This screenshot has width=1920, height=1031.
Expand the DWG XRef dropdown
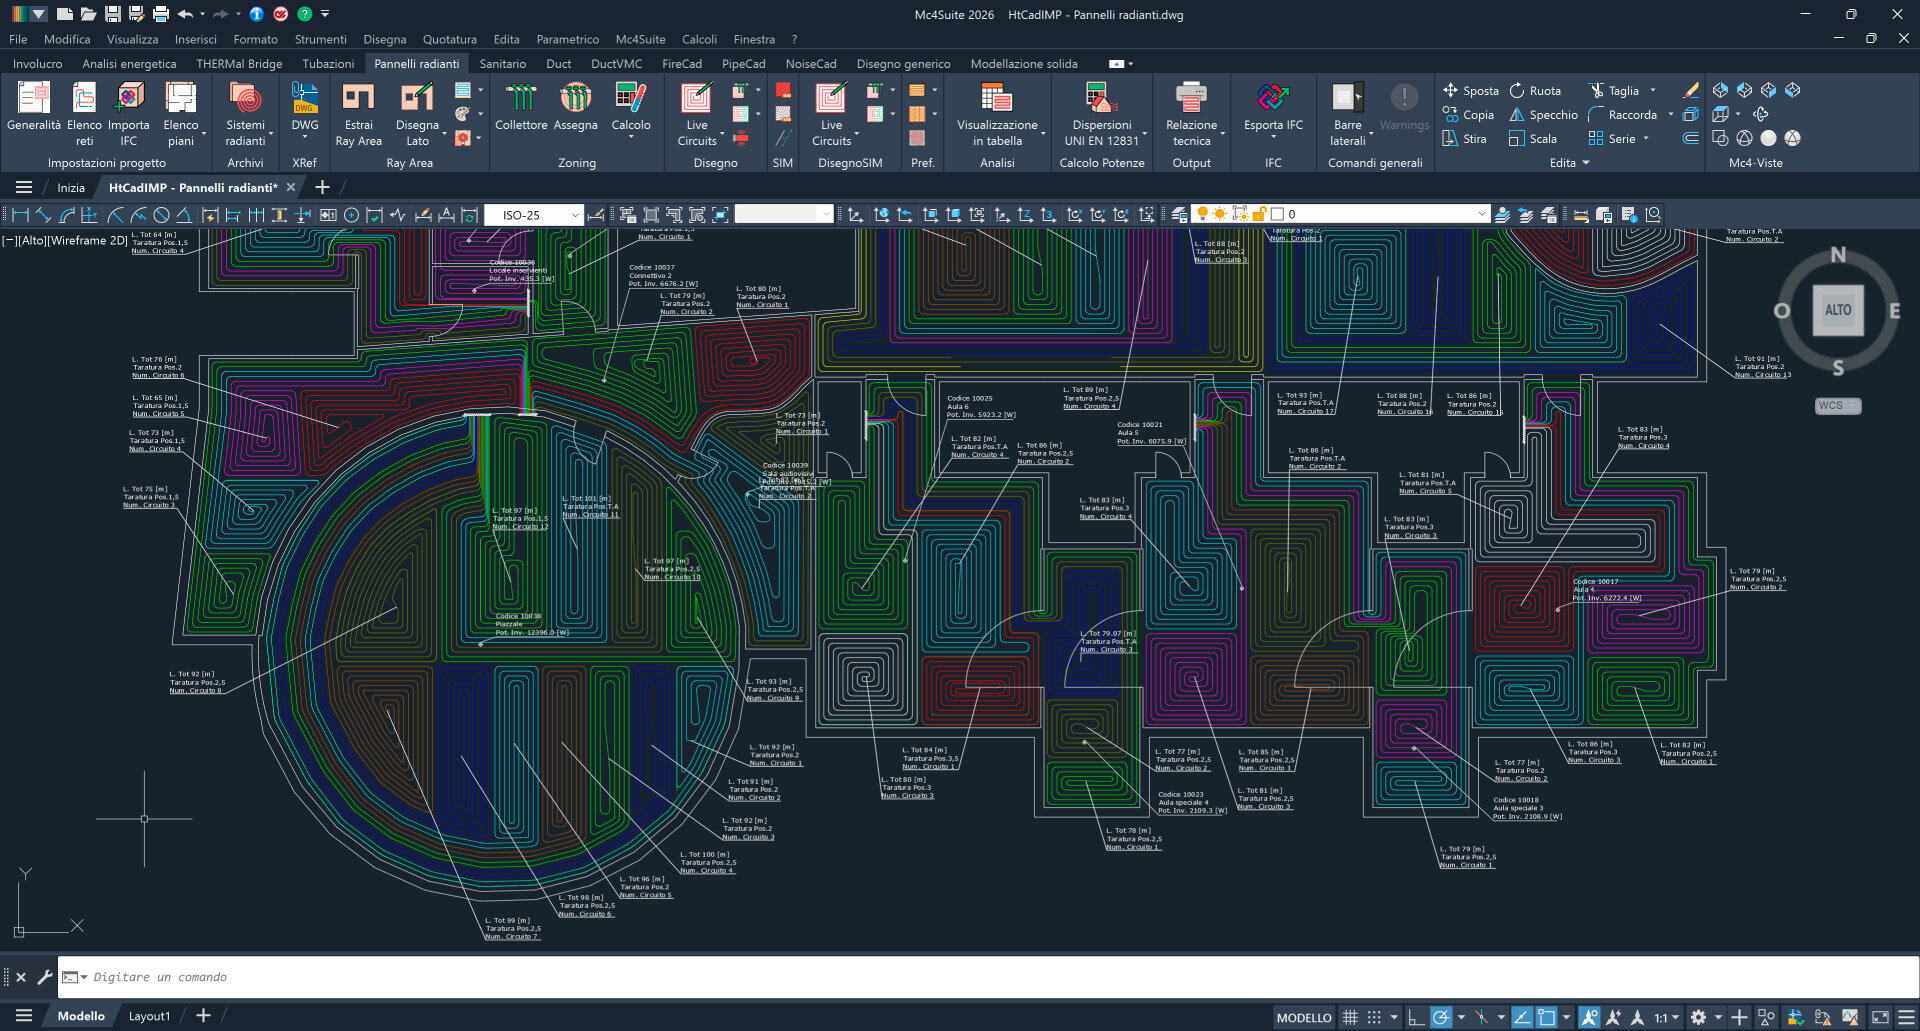(305, 137)
